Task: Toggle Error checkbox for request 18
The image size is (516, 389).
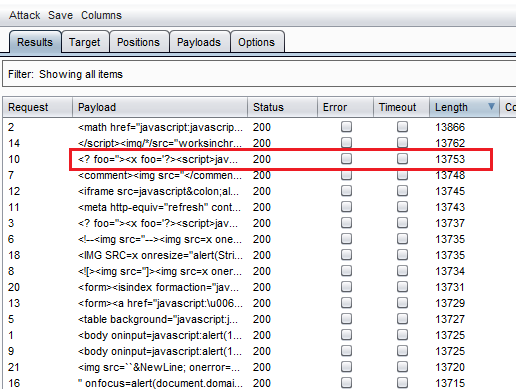Action: (x=346, y=255)
